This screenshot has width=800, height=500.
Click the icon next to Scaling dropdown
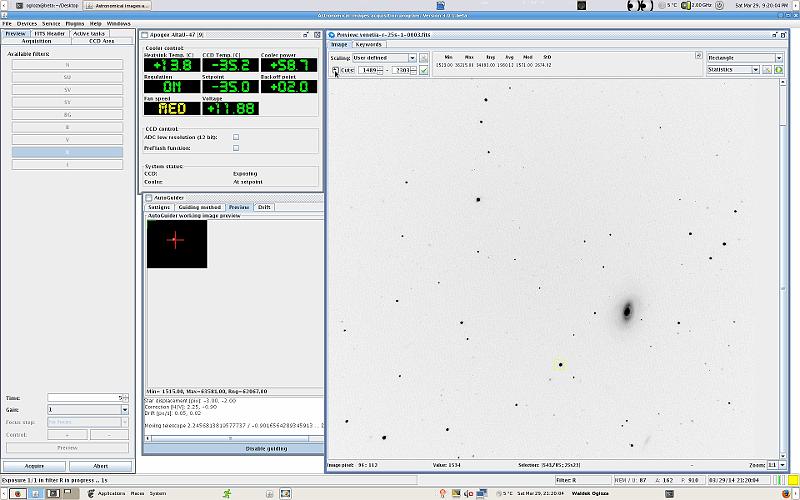(x=425, y=58)
